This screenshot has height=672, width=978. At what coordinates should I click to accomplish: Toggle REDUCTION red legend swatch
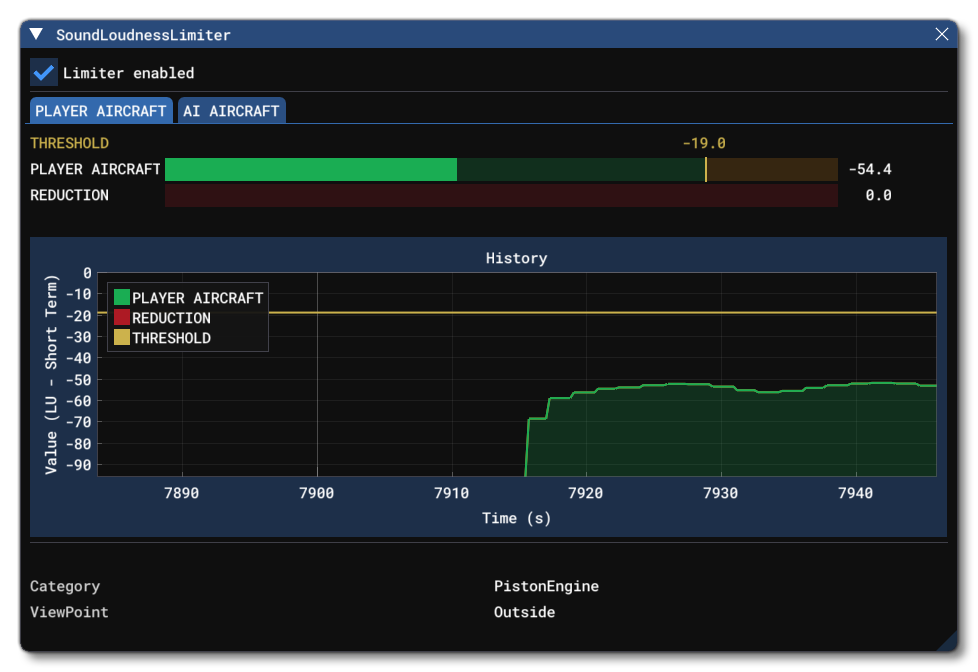(x=122, y=318)
